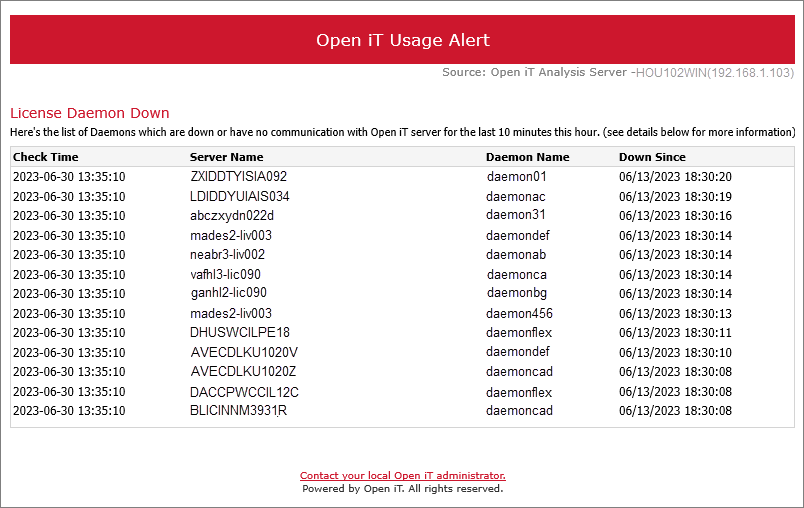Select server name LDIDDYUIAIS034

coord(239,196)
